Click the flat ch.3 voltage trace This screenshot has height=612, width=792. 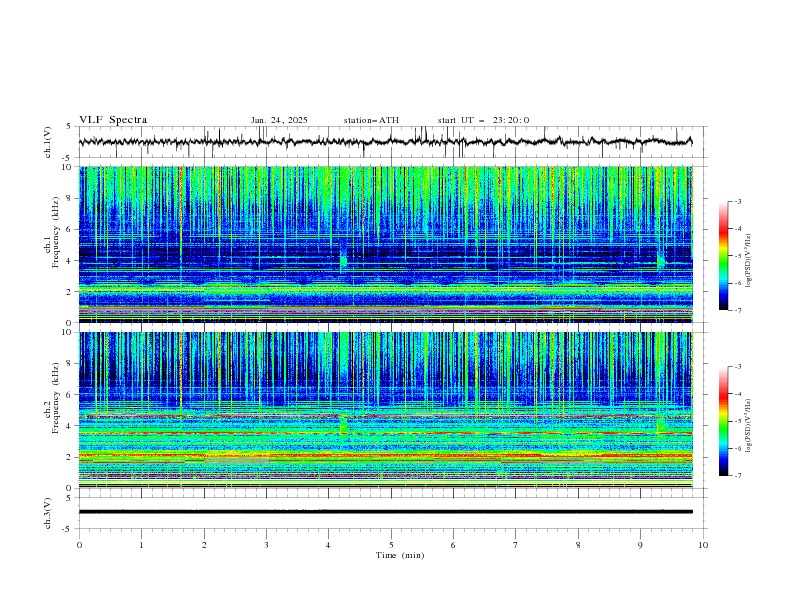pyautogui.click(x=385, y=512)
